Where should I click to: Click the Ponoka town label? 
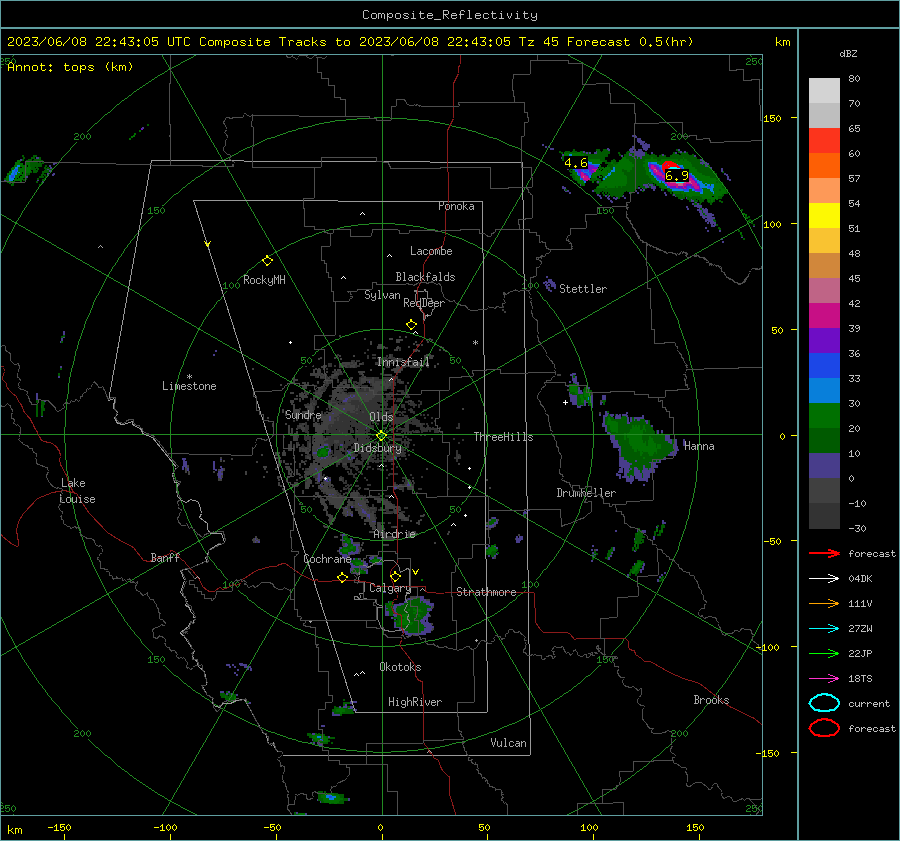pyautogui.click(x=456, y=206)
